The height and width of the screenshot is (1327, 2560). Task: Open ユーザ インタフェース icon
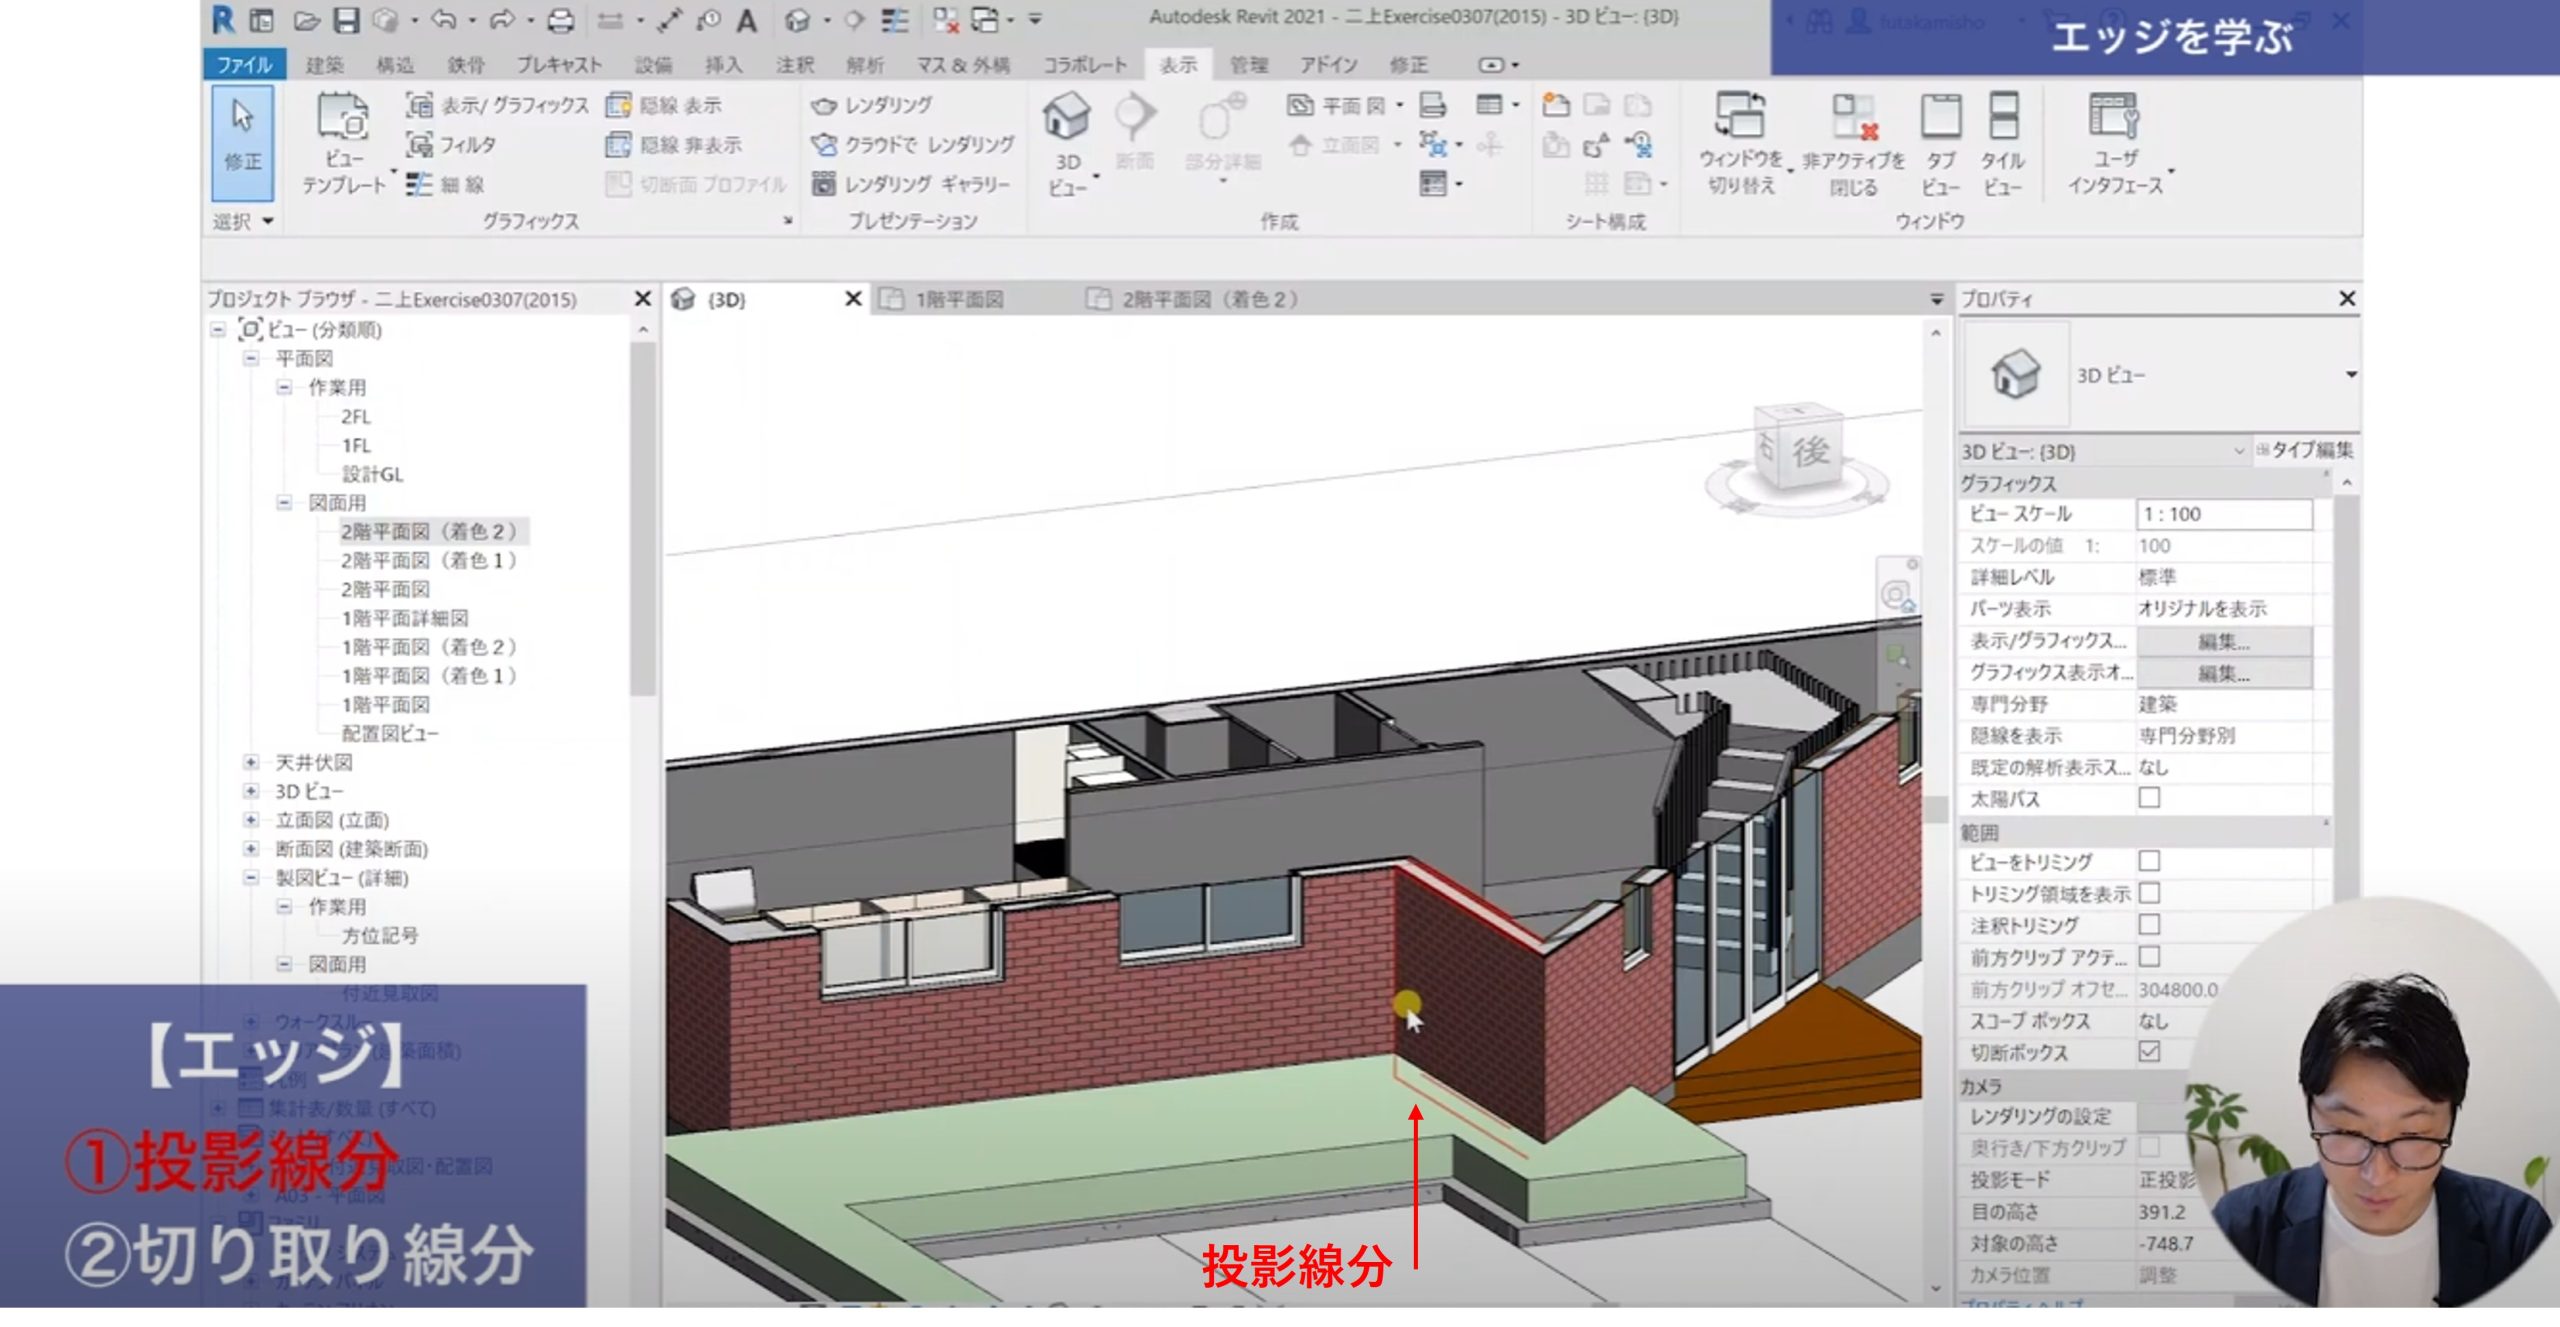(2114, 117)
